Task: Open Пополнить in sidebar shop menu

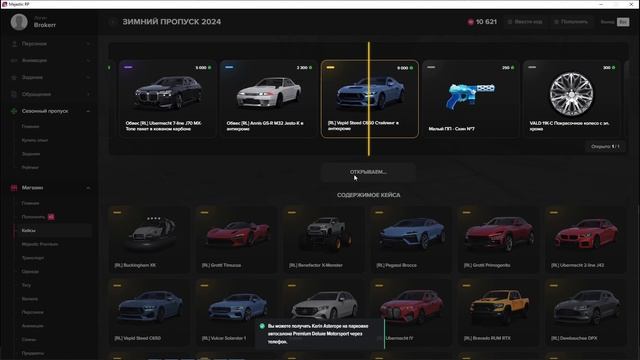Action: [x=33, y=217]
